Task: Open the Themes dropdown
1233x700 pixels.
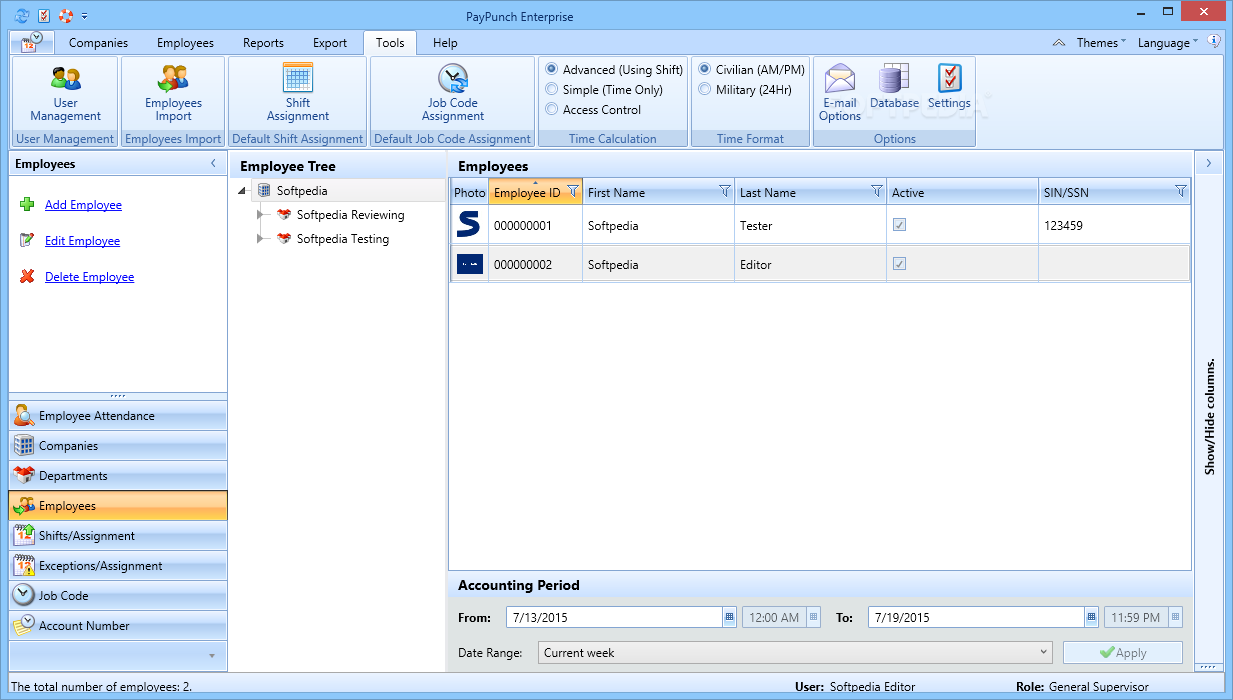Action: click(1101, 43)
